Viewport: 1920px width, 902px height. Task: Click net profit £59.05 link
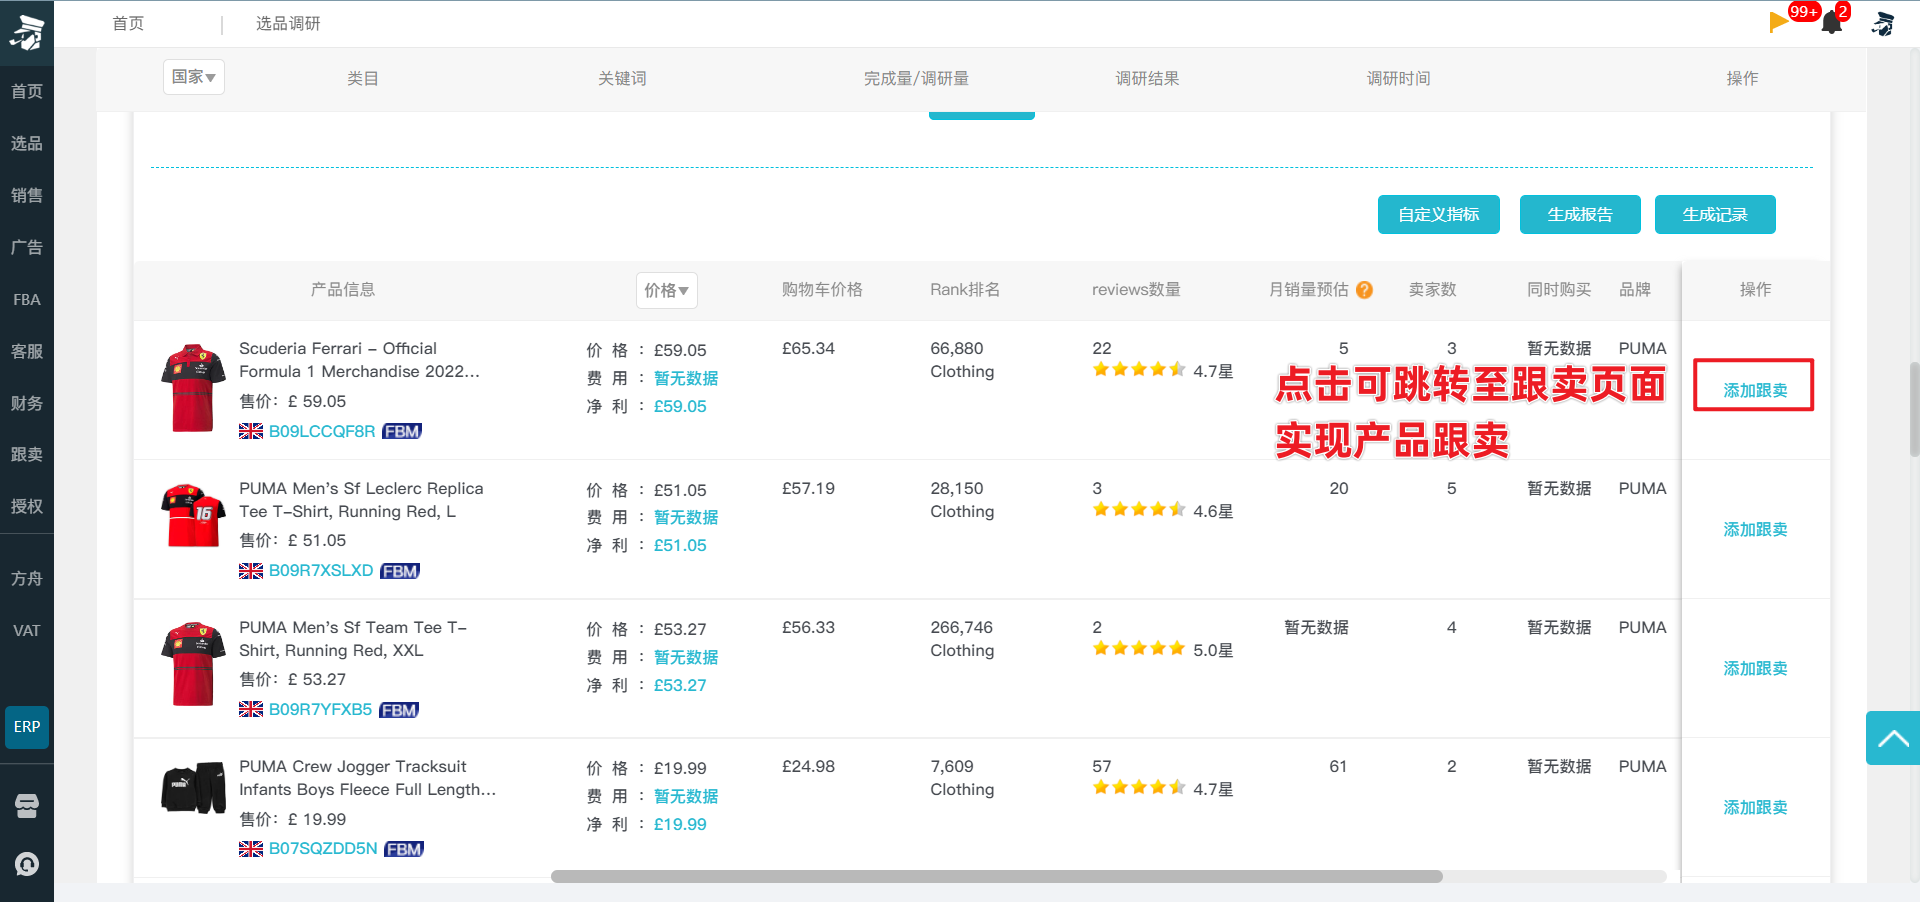[680, 406]
